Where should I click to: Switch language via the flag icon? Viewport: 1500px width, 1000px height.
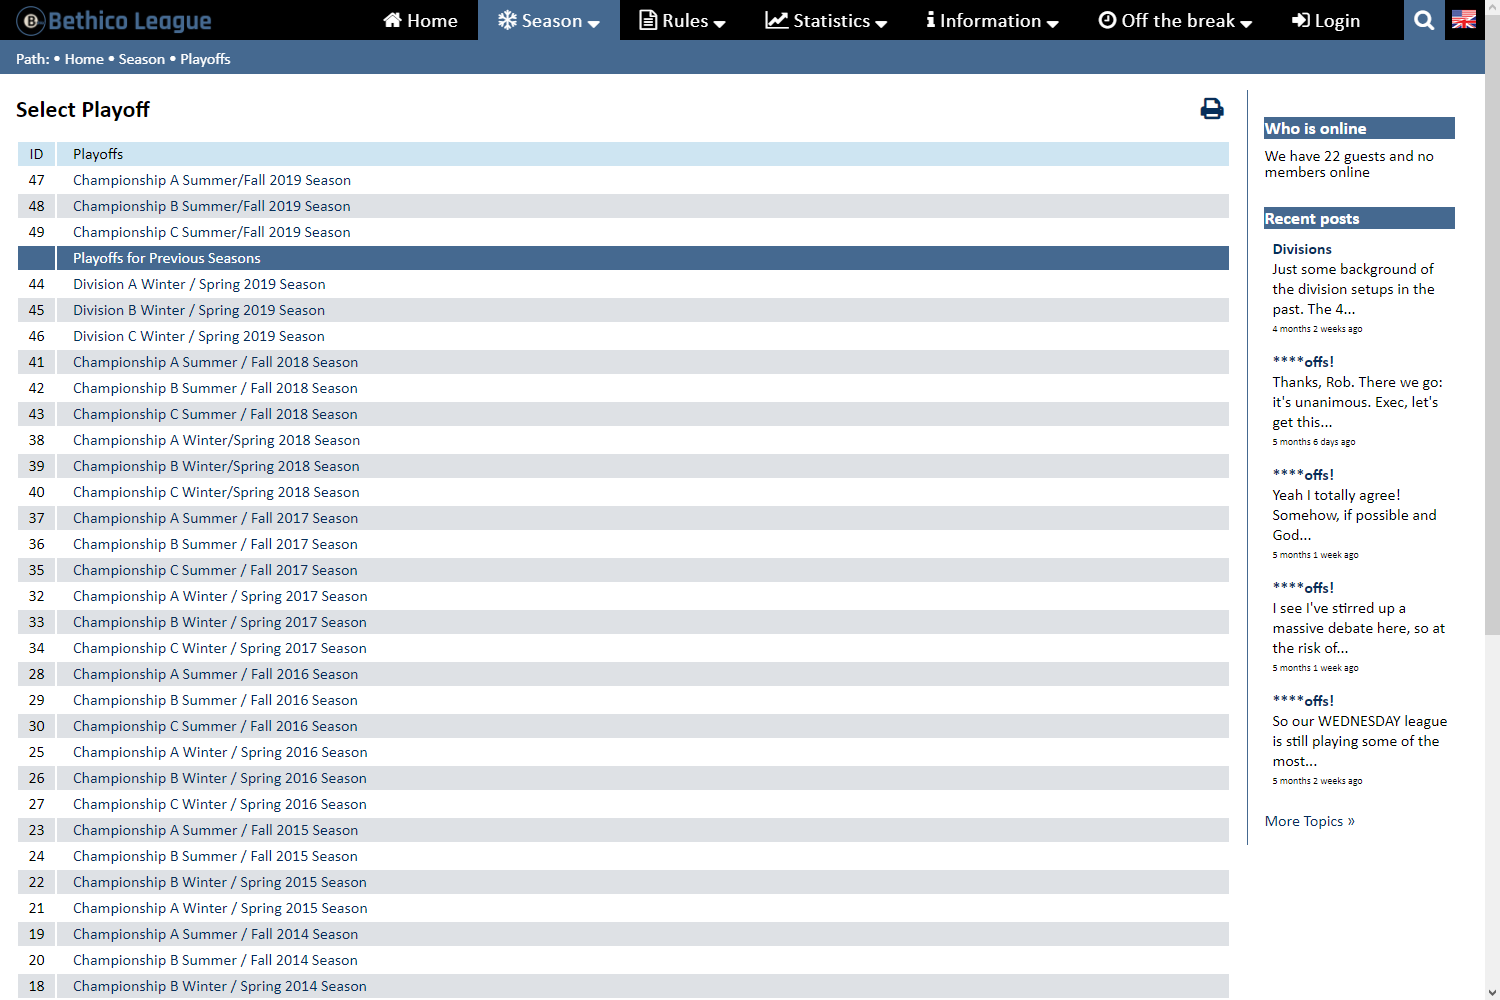point(1464,20)
